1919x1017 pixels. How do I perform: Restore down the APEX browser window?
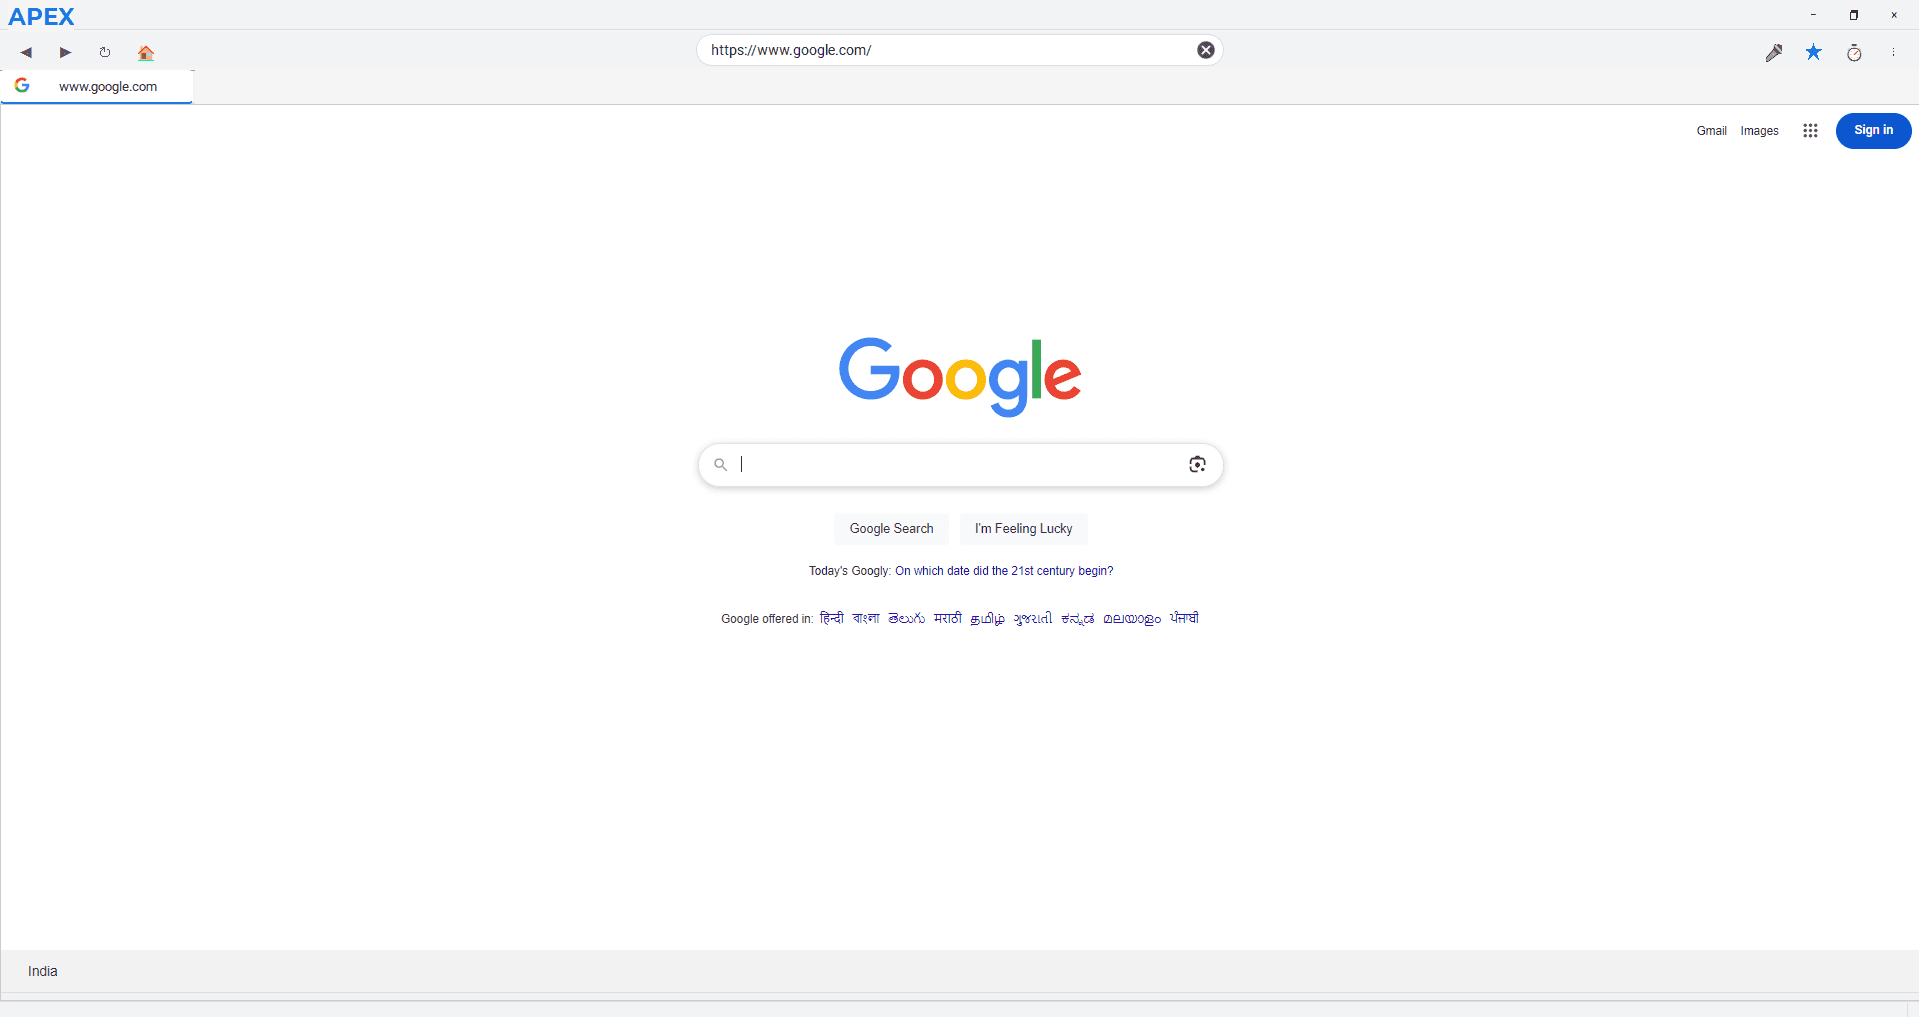(x=1853, y=15)
